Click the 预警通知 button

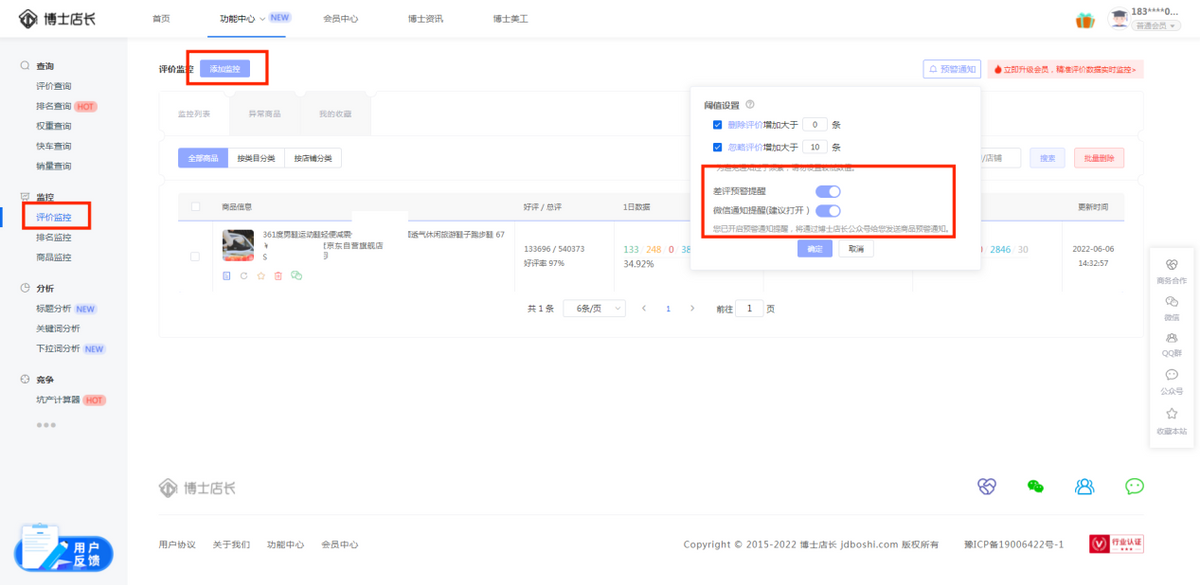click(x=951, y=69)
